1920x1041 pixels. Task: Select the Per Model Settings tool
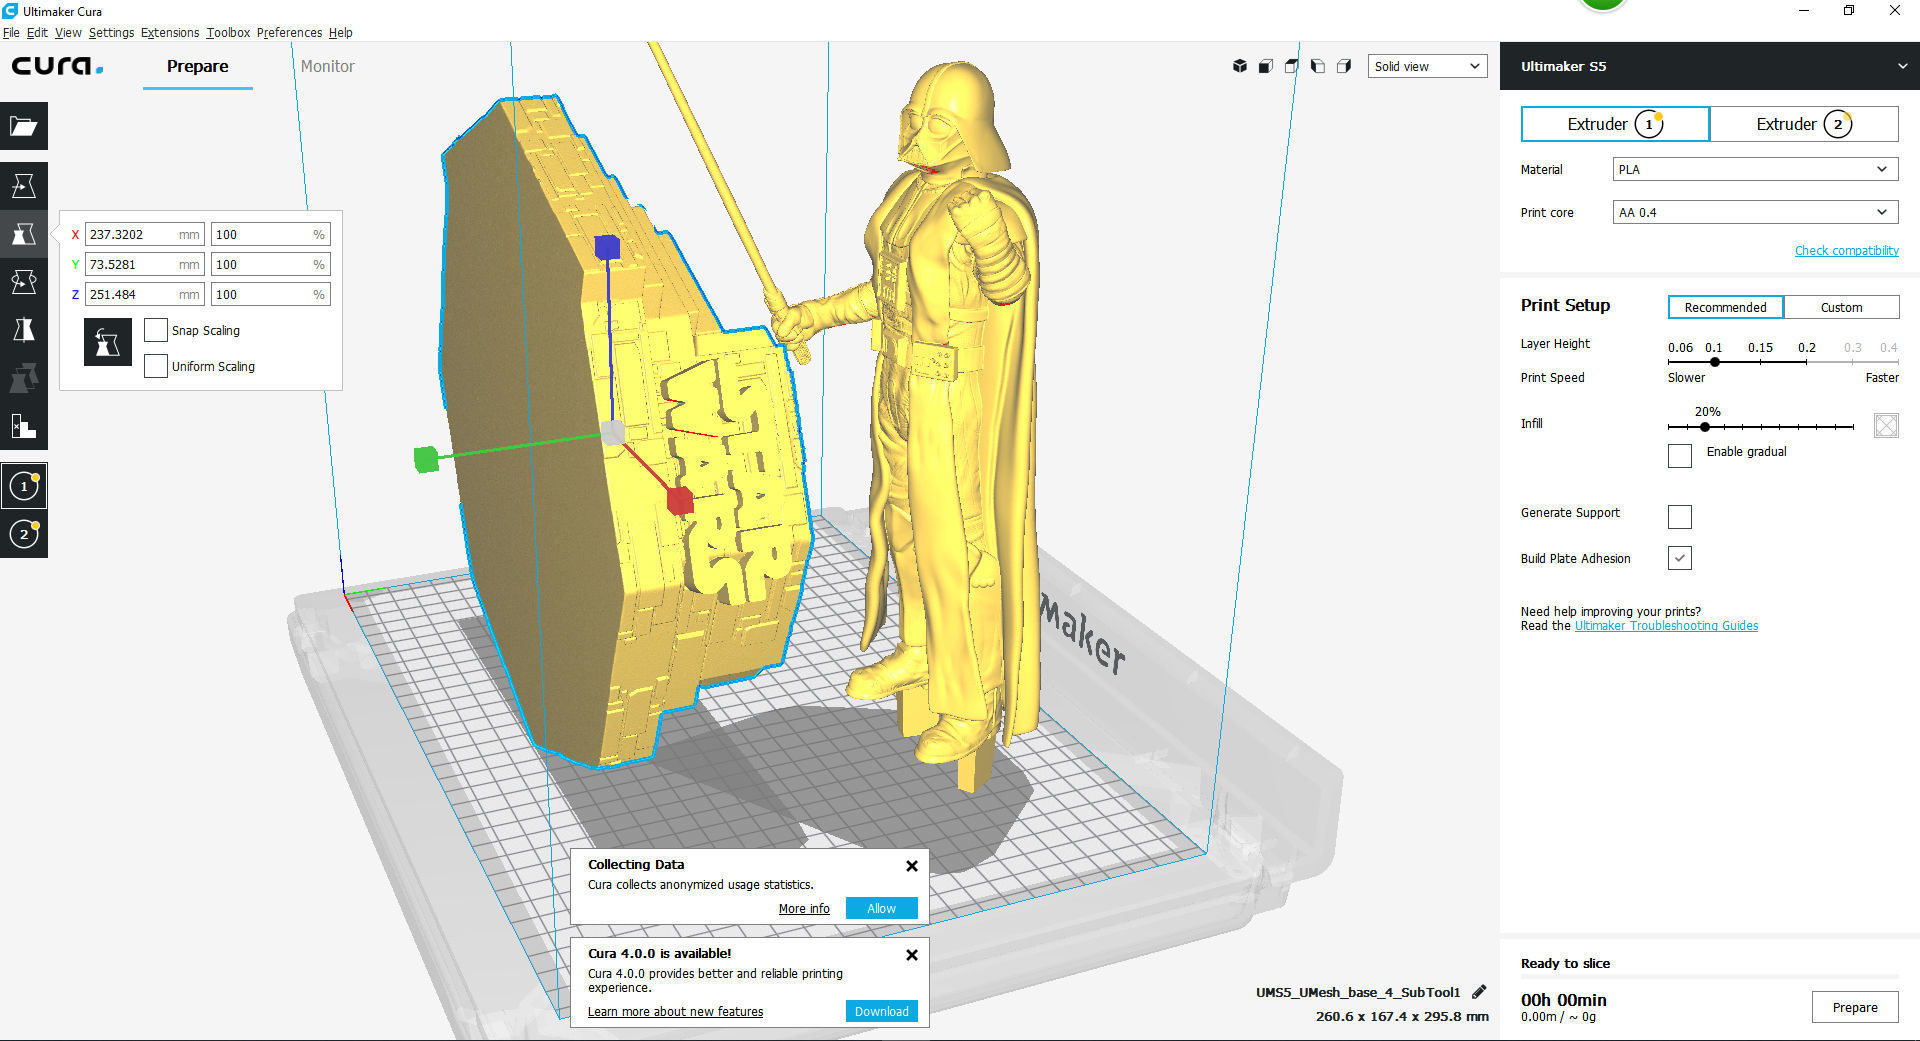[24, 378]
